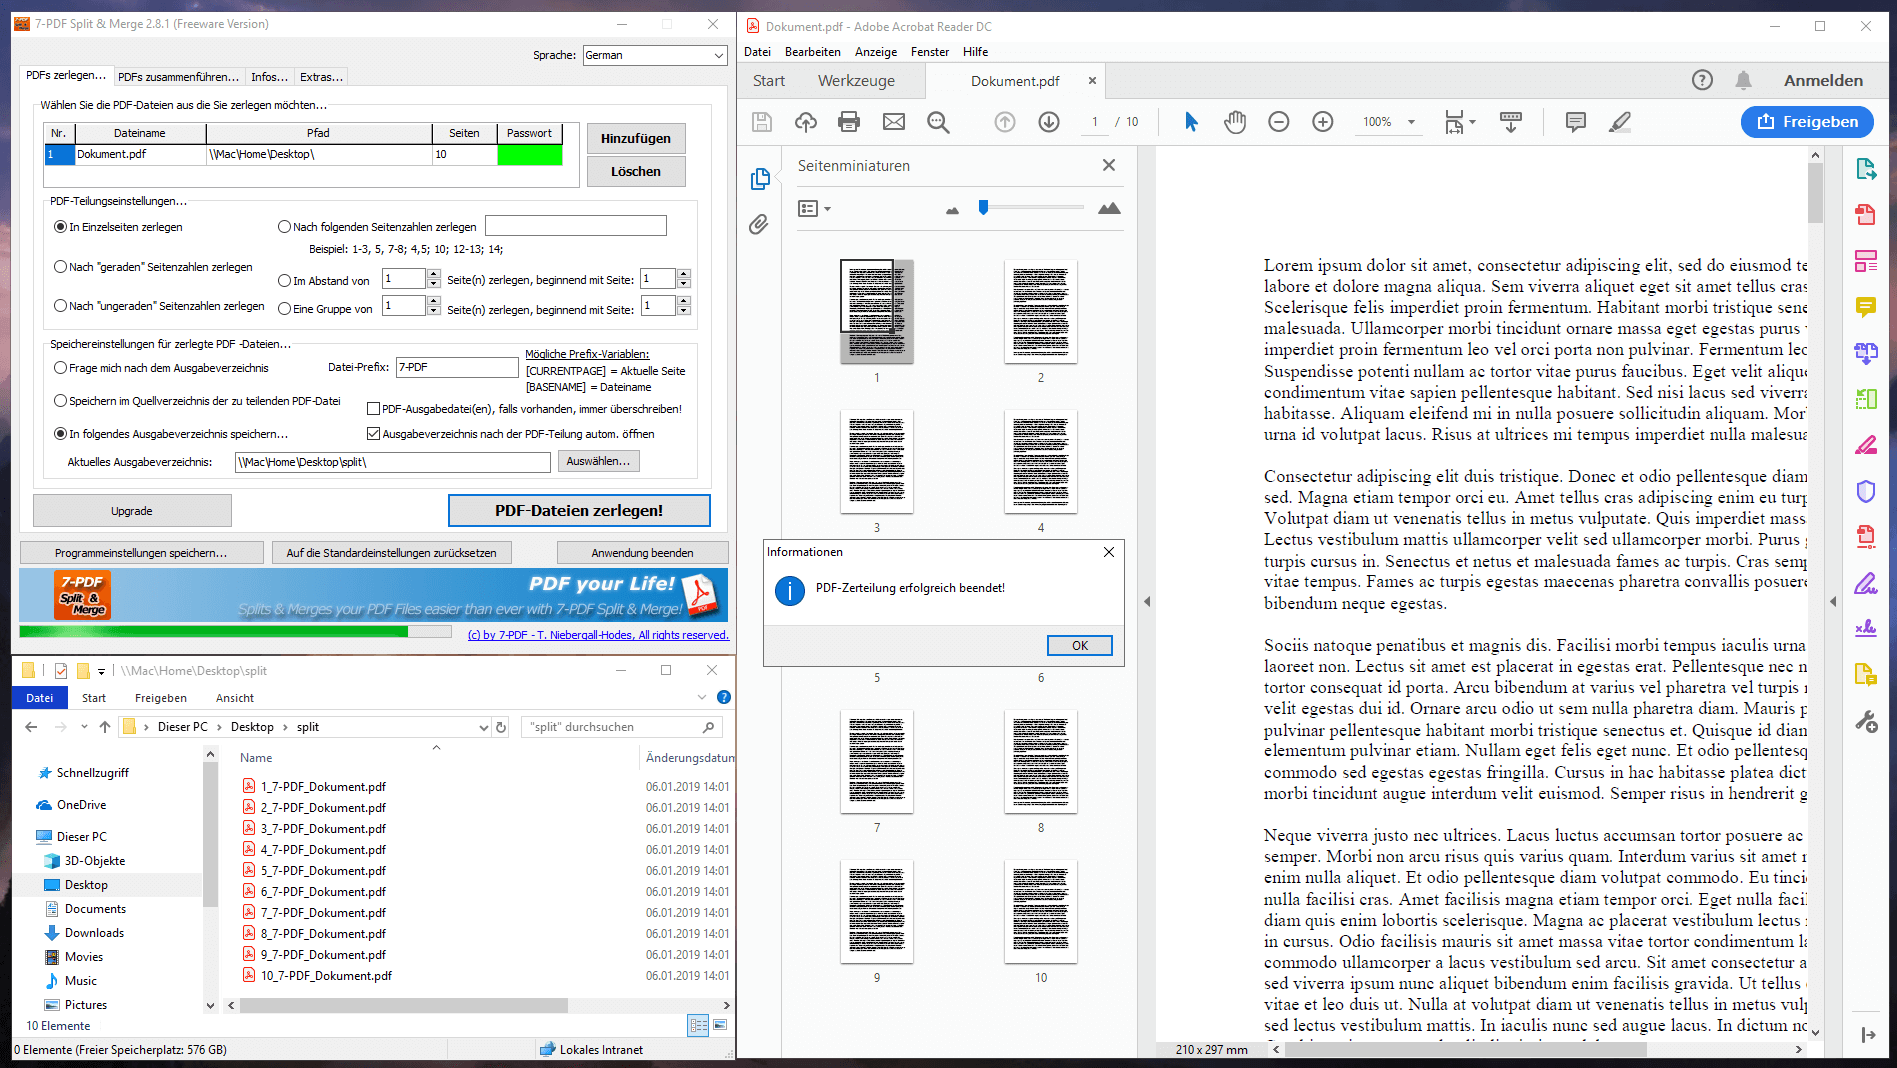
Task: Open the fit-page options dropdown in Acrobat
Action: (x=1472, y=122)
